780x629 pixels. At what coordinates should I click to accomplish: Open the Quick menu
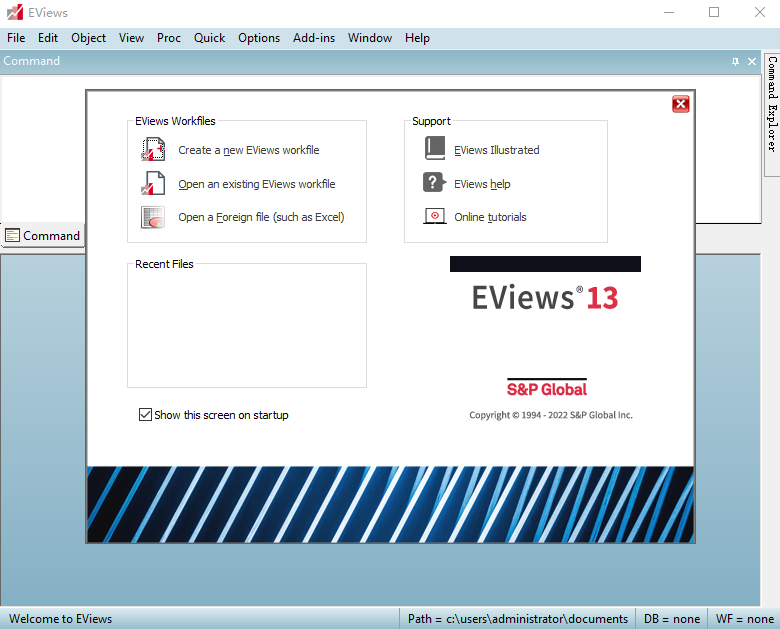click(x=209, y=38)
